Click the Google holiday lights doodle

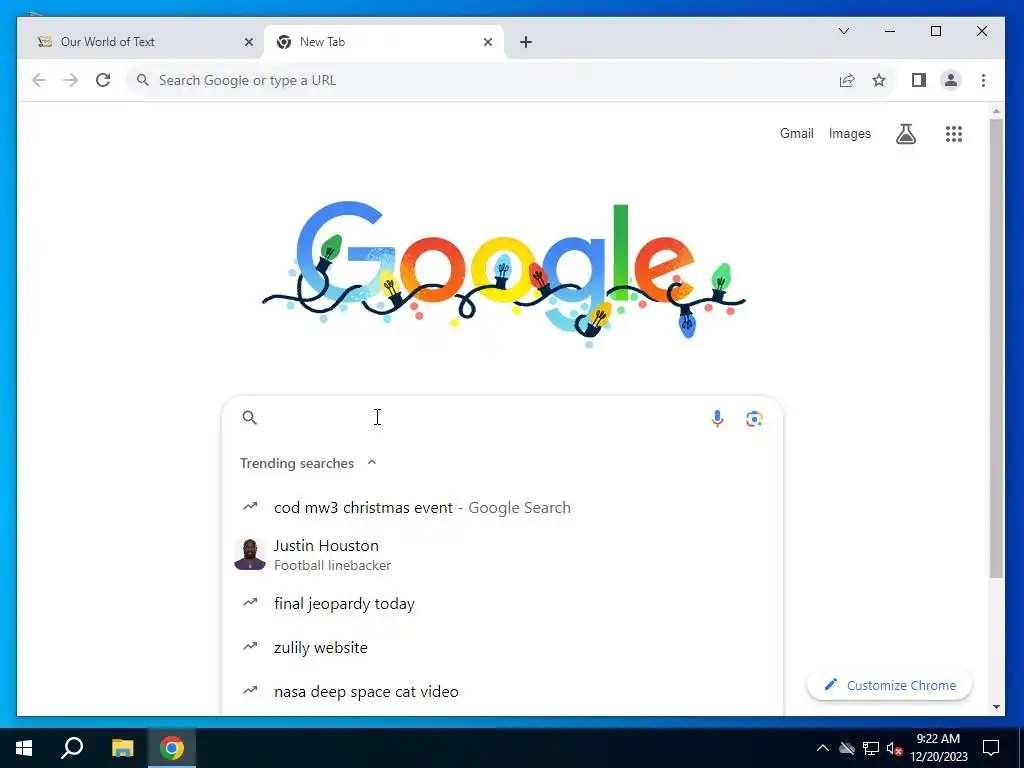504,274
